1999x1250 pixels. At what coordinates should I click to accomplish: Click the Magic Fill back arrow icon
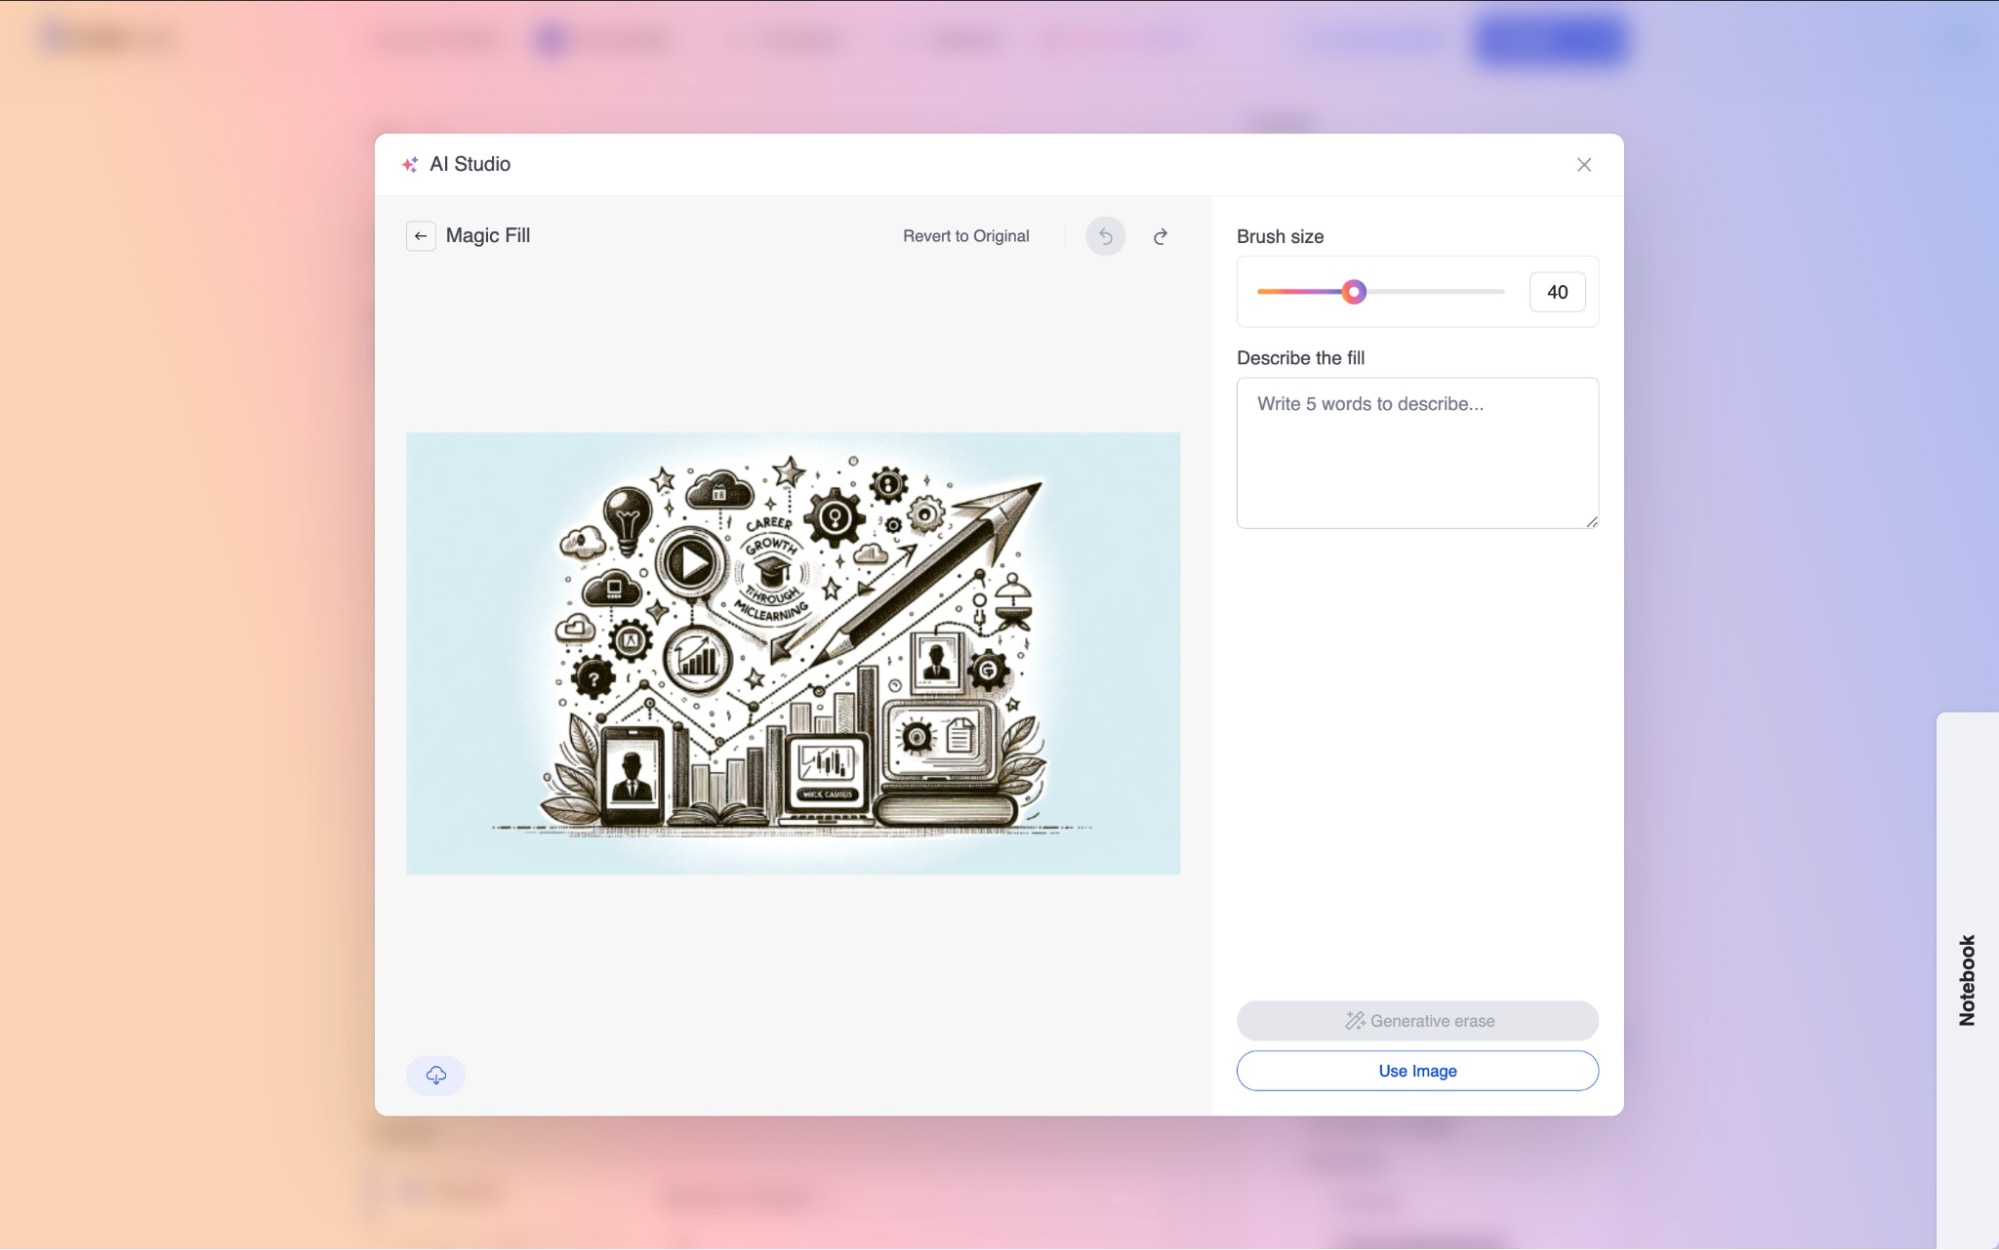419,236
